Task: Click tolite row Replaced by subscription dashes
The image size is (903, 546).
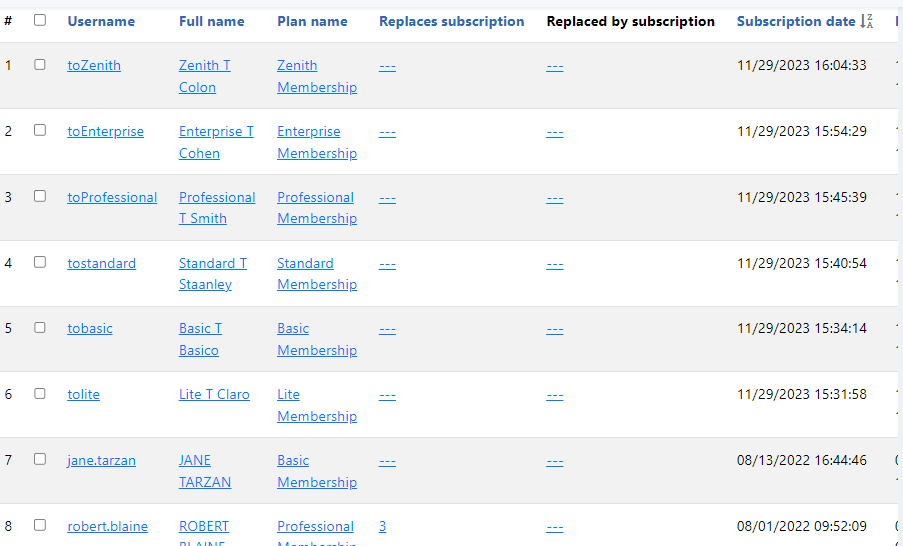Action: coord(555,395)
